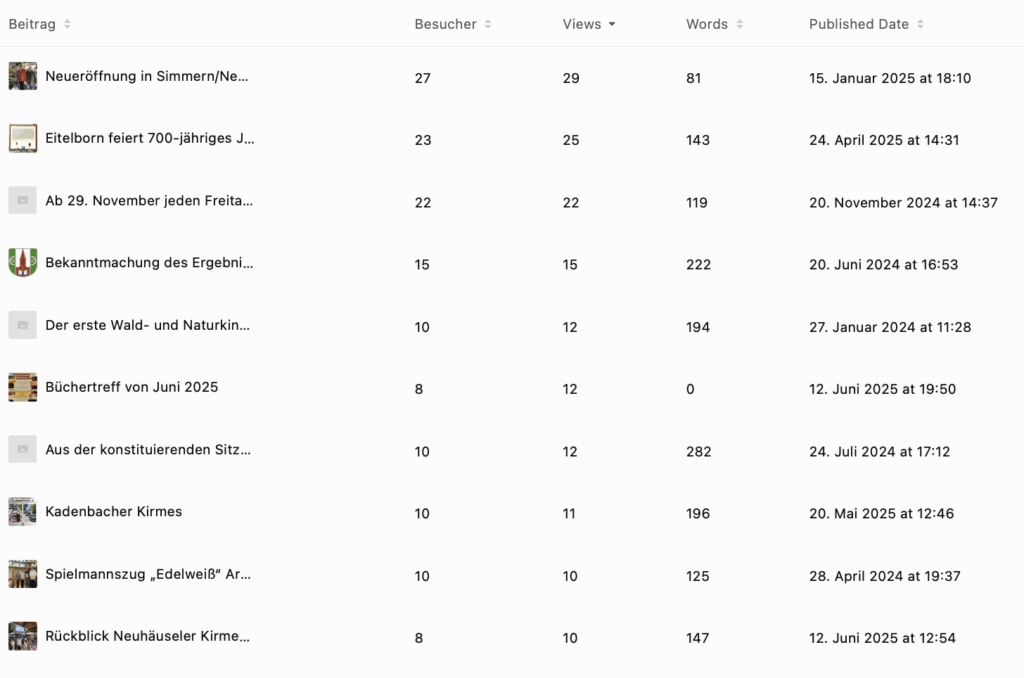Click the coat-of-arms icon beside Bekanntmachung post
Viewport: 1024px width, 678px height.
click(23, 263)
